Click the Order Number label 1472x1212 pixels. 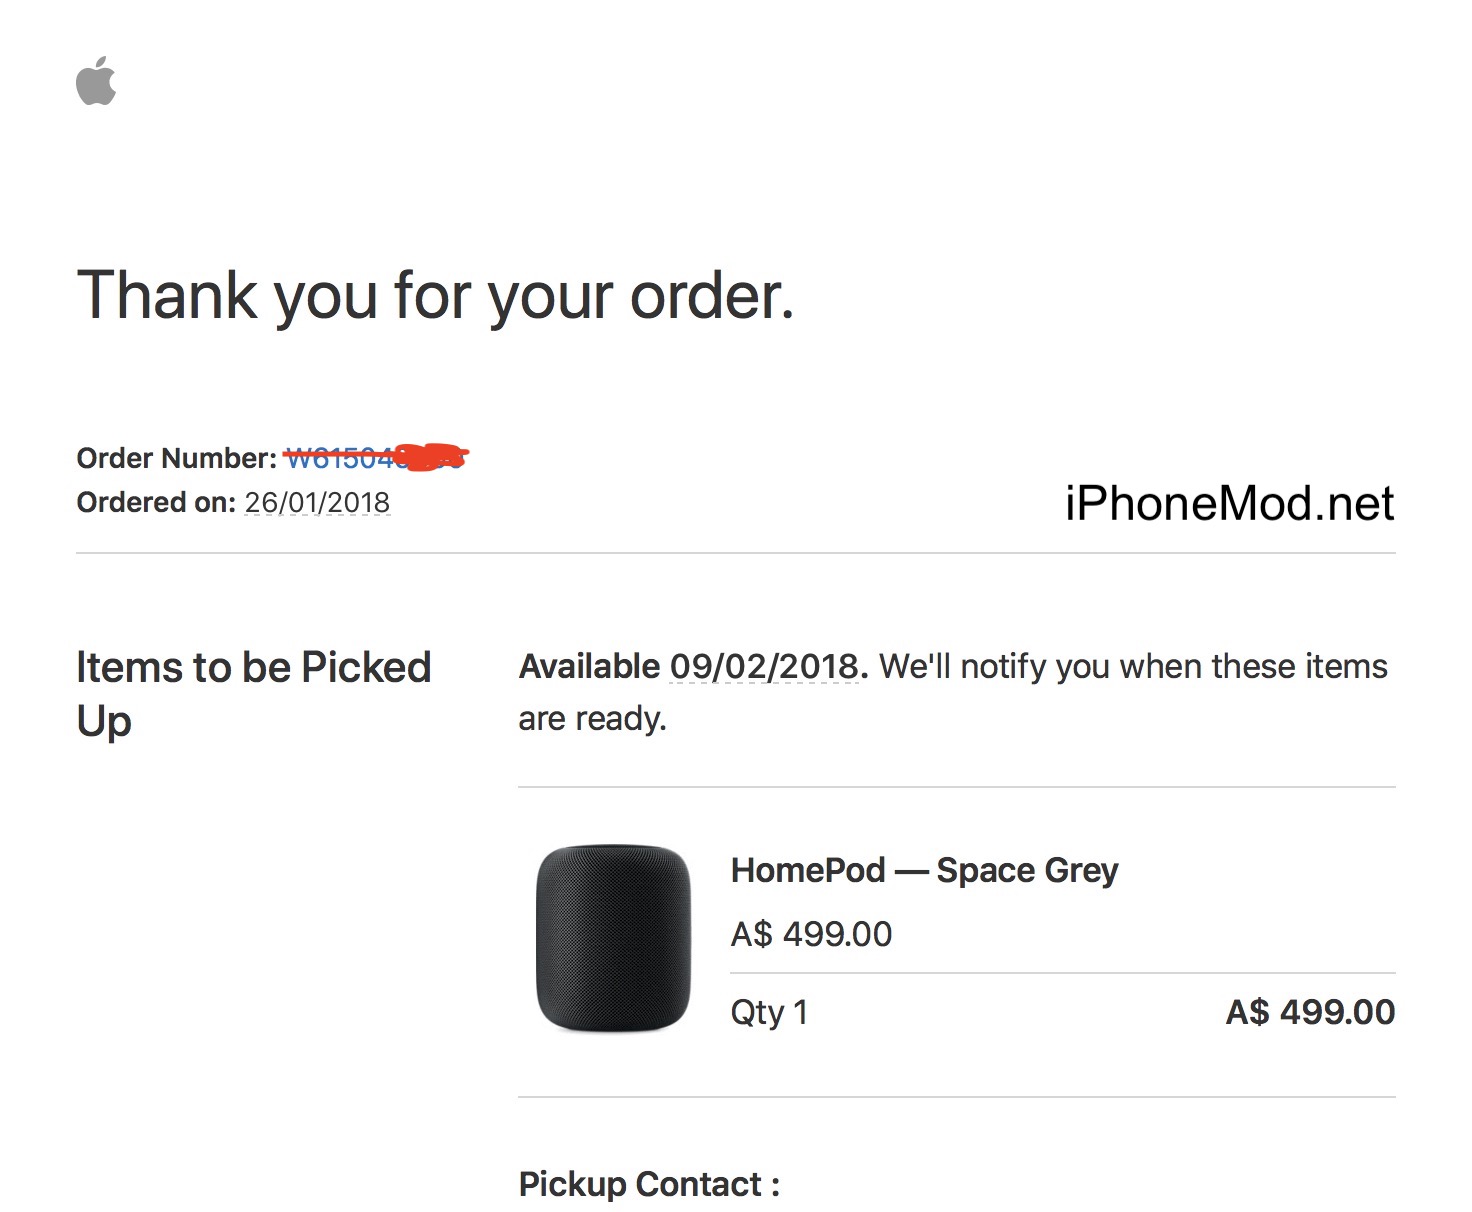tap(176, 458)
